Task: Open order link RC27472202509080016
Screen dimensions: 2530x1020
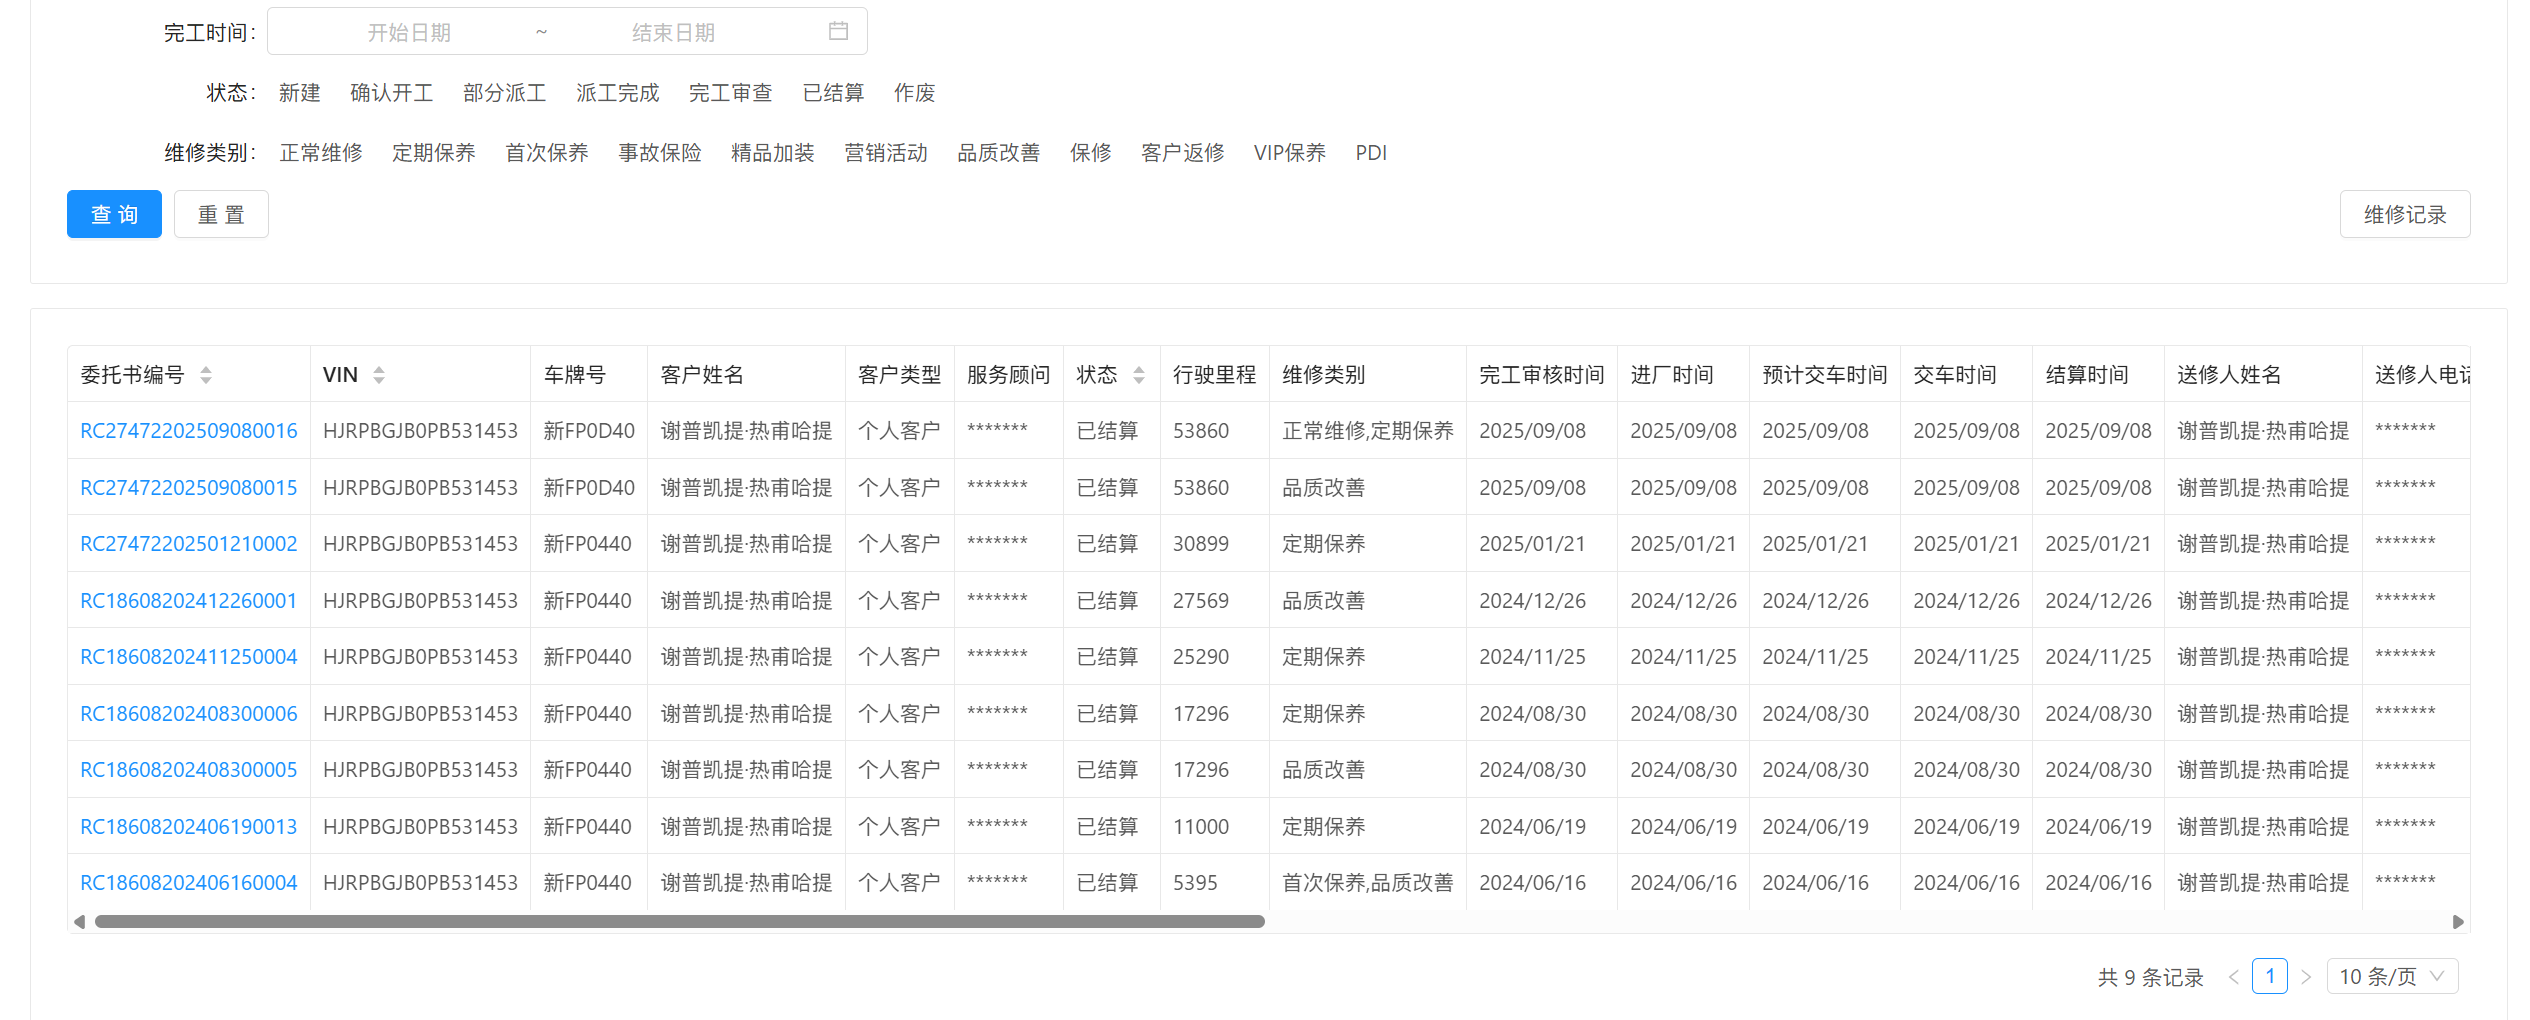Action: coord(189,431)
